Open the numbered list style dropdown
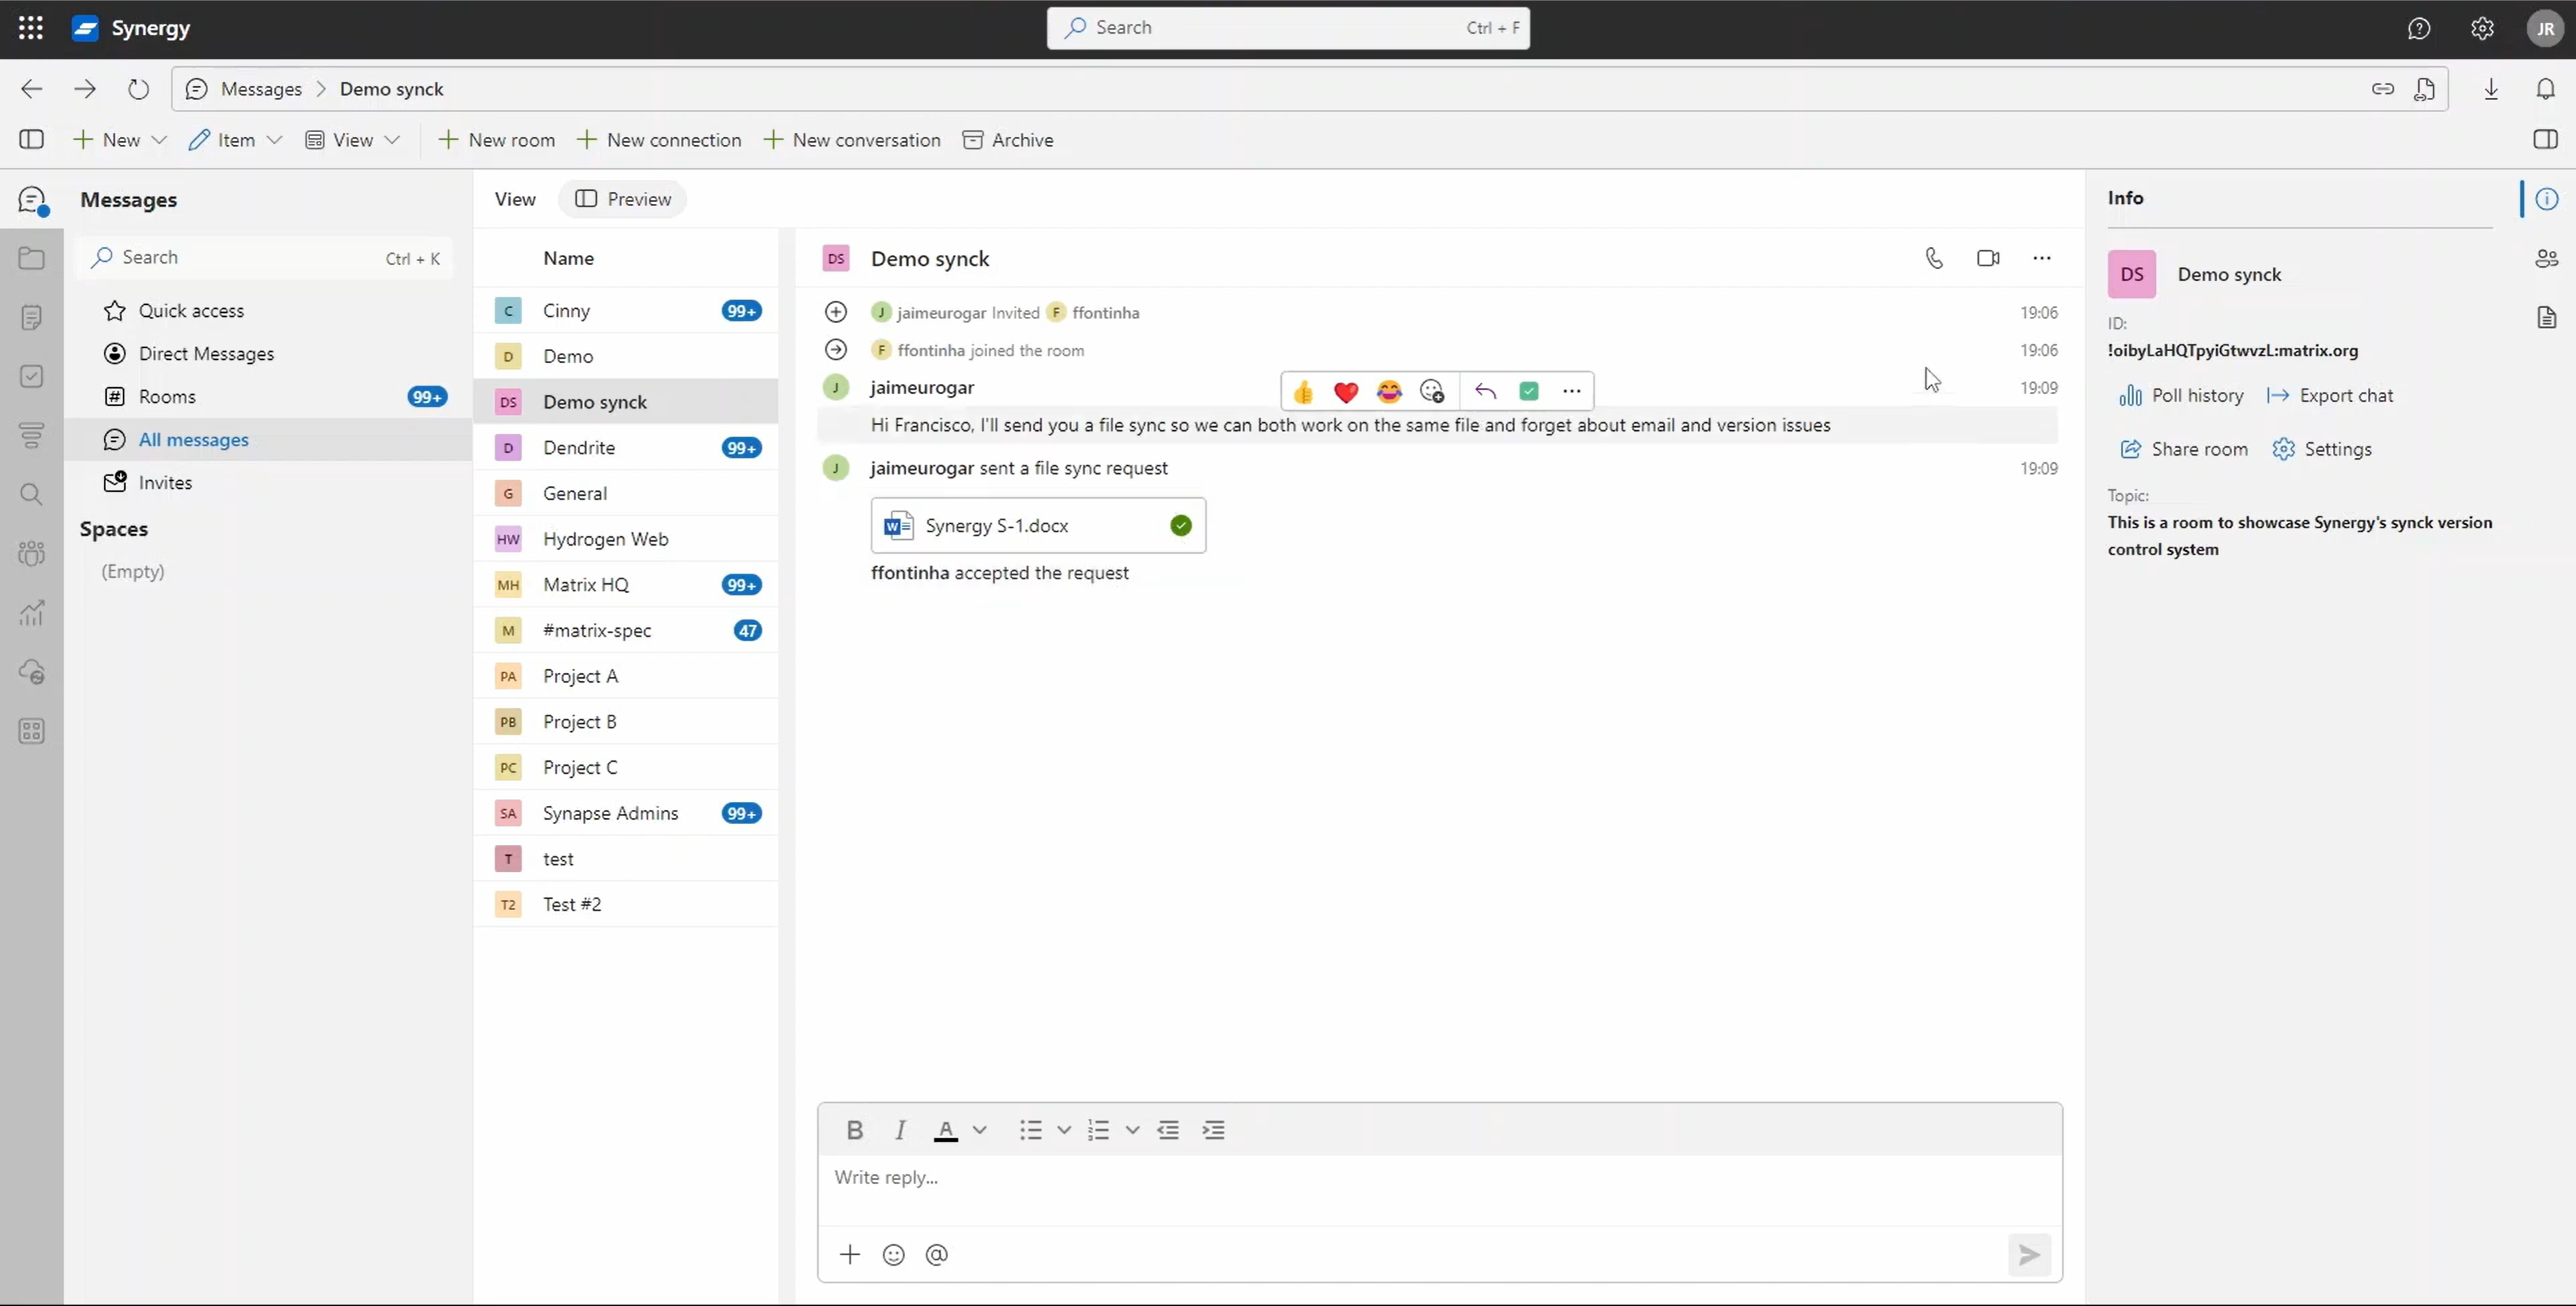 [x=1132, y=1130]
